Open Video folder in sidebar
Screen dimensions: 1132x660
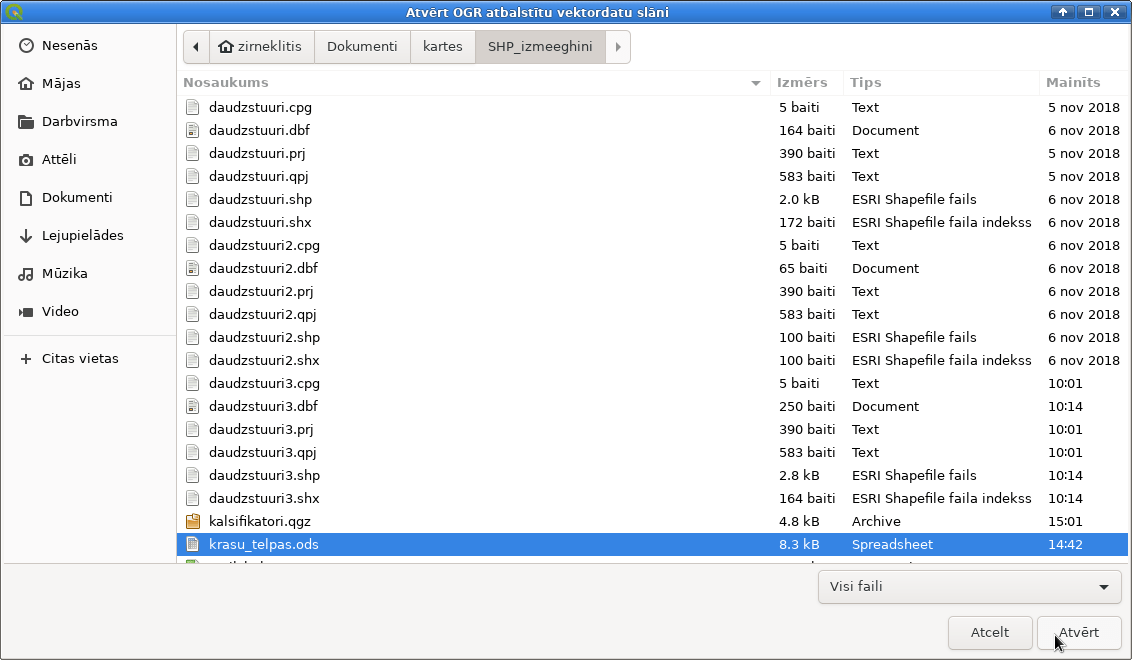coord(88,311)
